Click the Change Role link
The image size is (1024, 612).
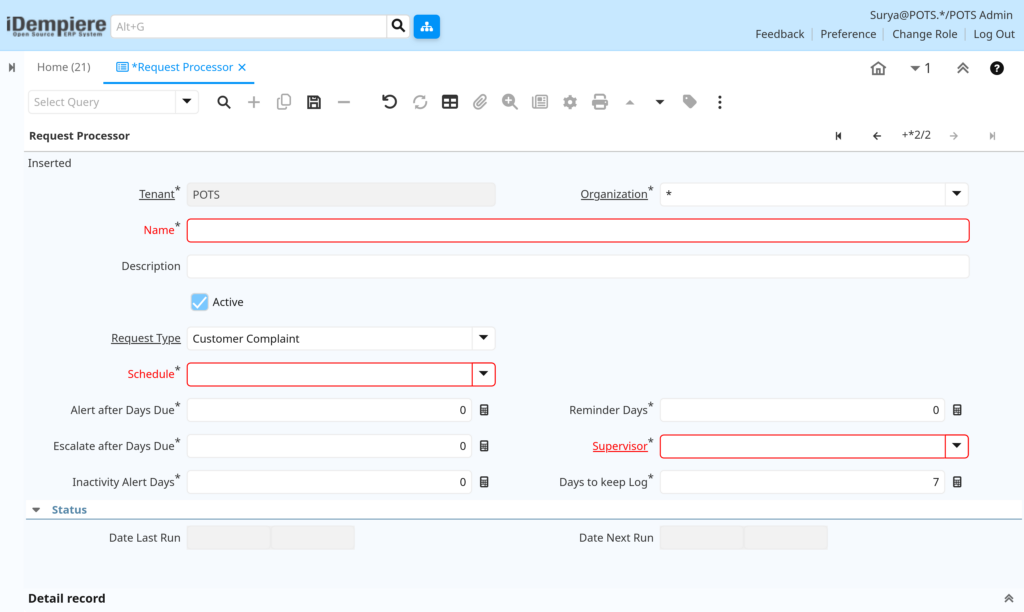(924, 34)
